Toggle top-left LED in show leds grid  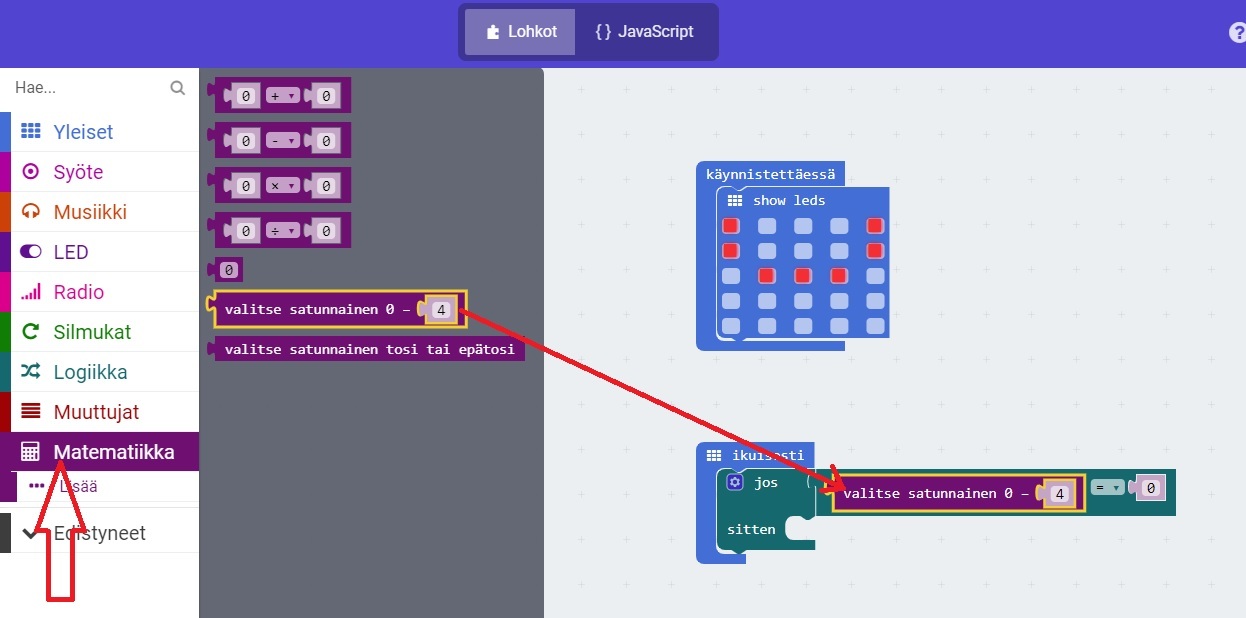[731, 226]
